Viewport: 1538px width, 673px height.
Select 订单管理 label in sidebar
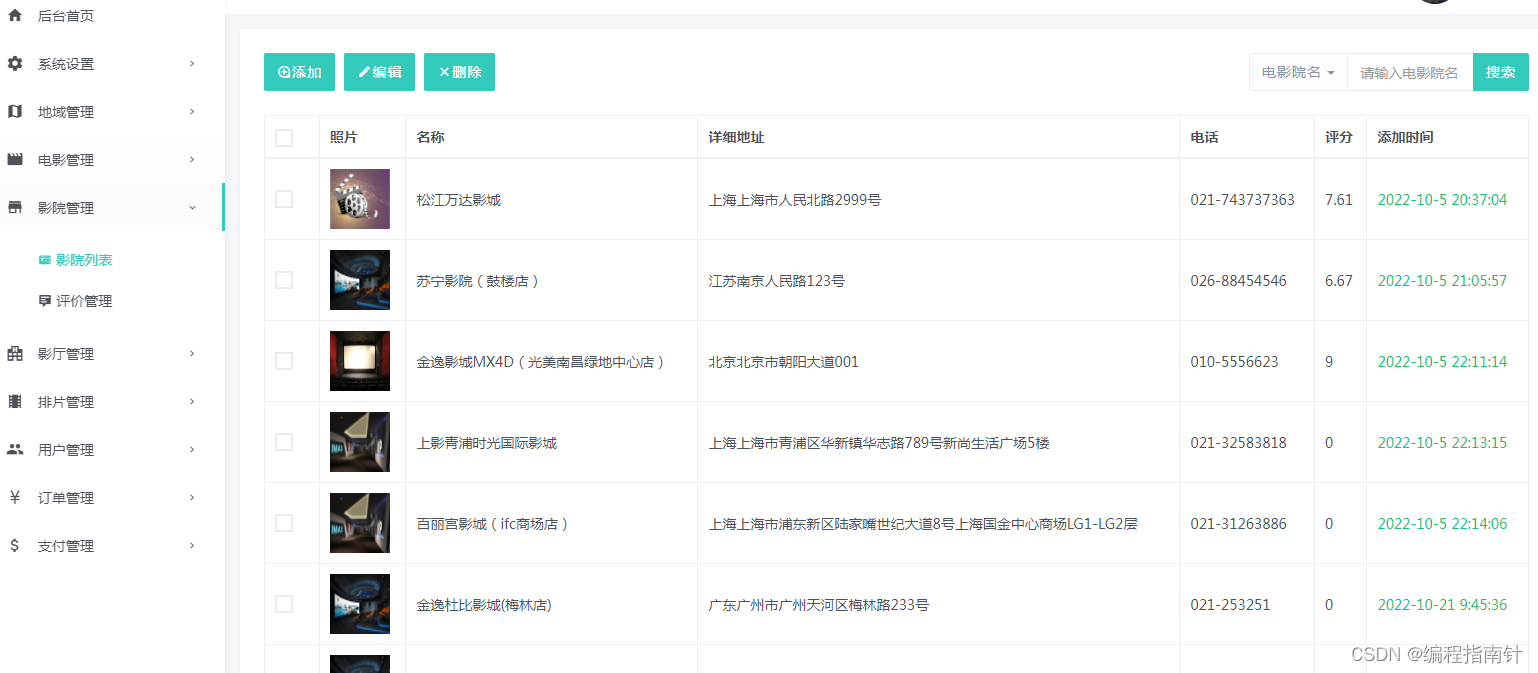(x=66, y=498)
